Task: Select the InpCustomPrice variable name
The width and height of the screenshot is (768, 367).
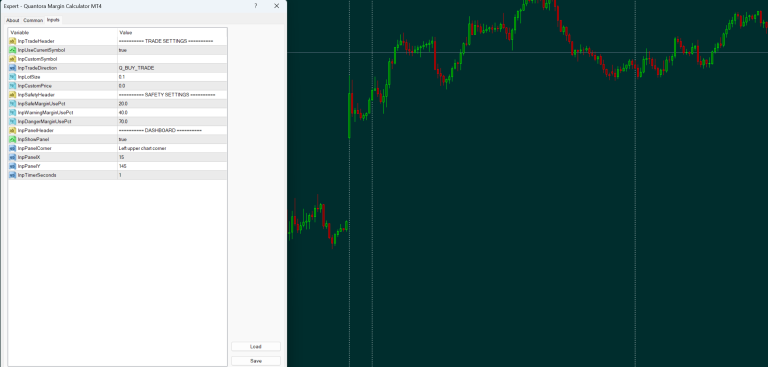Action: coord(34,86)
